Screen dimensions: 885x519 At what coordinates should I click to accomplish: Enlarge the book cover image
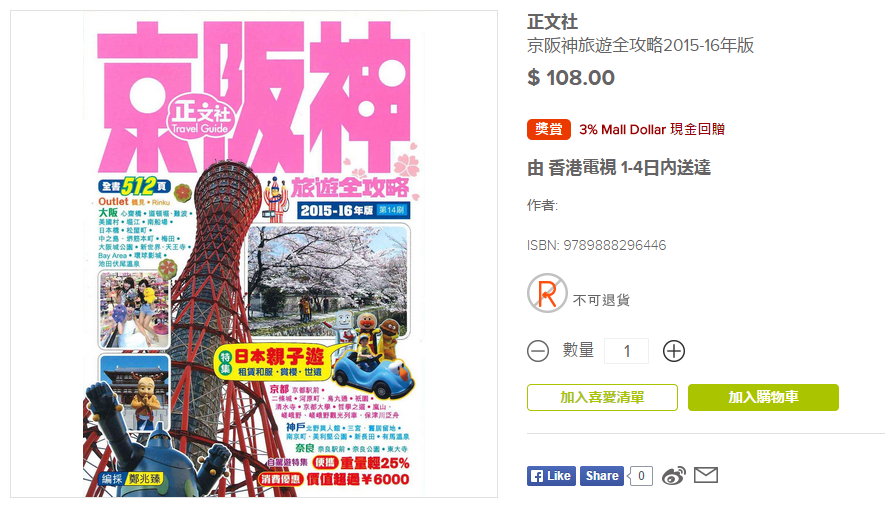253,254
